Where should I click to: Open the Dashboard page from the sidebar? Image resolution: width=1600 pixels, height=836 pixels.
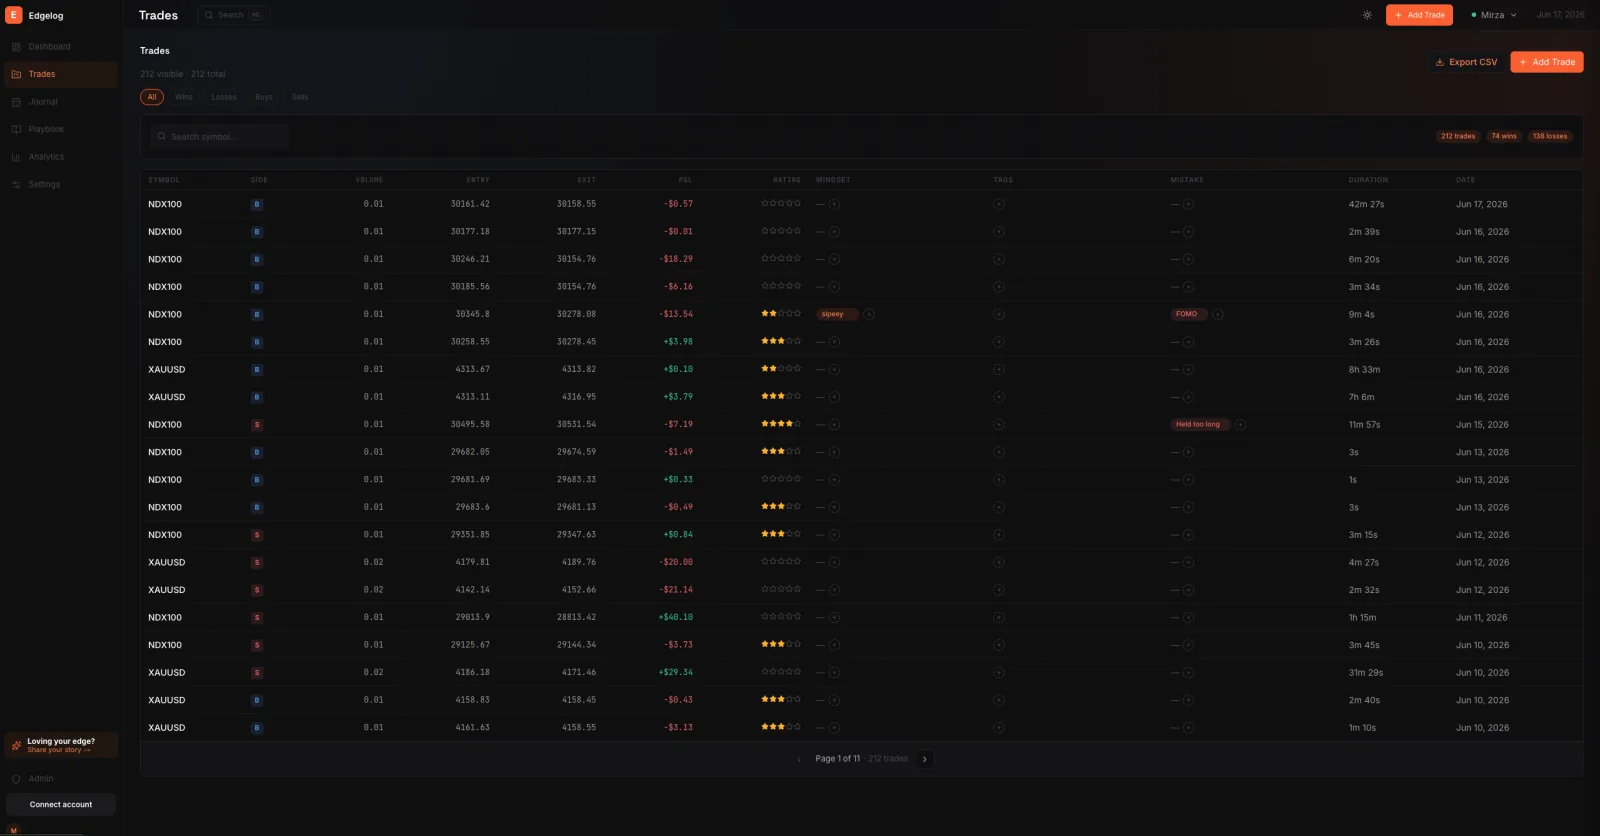[61, 47]
